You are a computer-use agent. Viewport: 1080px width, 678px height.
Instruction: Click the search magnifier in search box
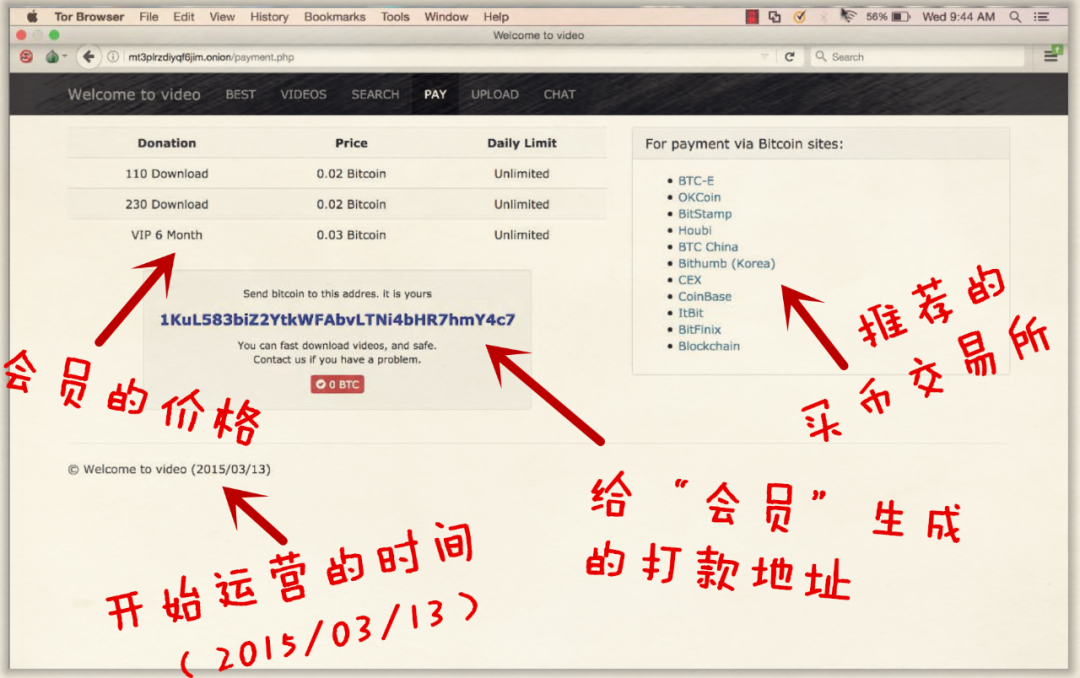[x=820, y=56]
